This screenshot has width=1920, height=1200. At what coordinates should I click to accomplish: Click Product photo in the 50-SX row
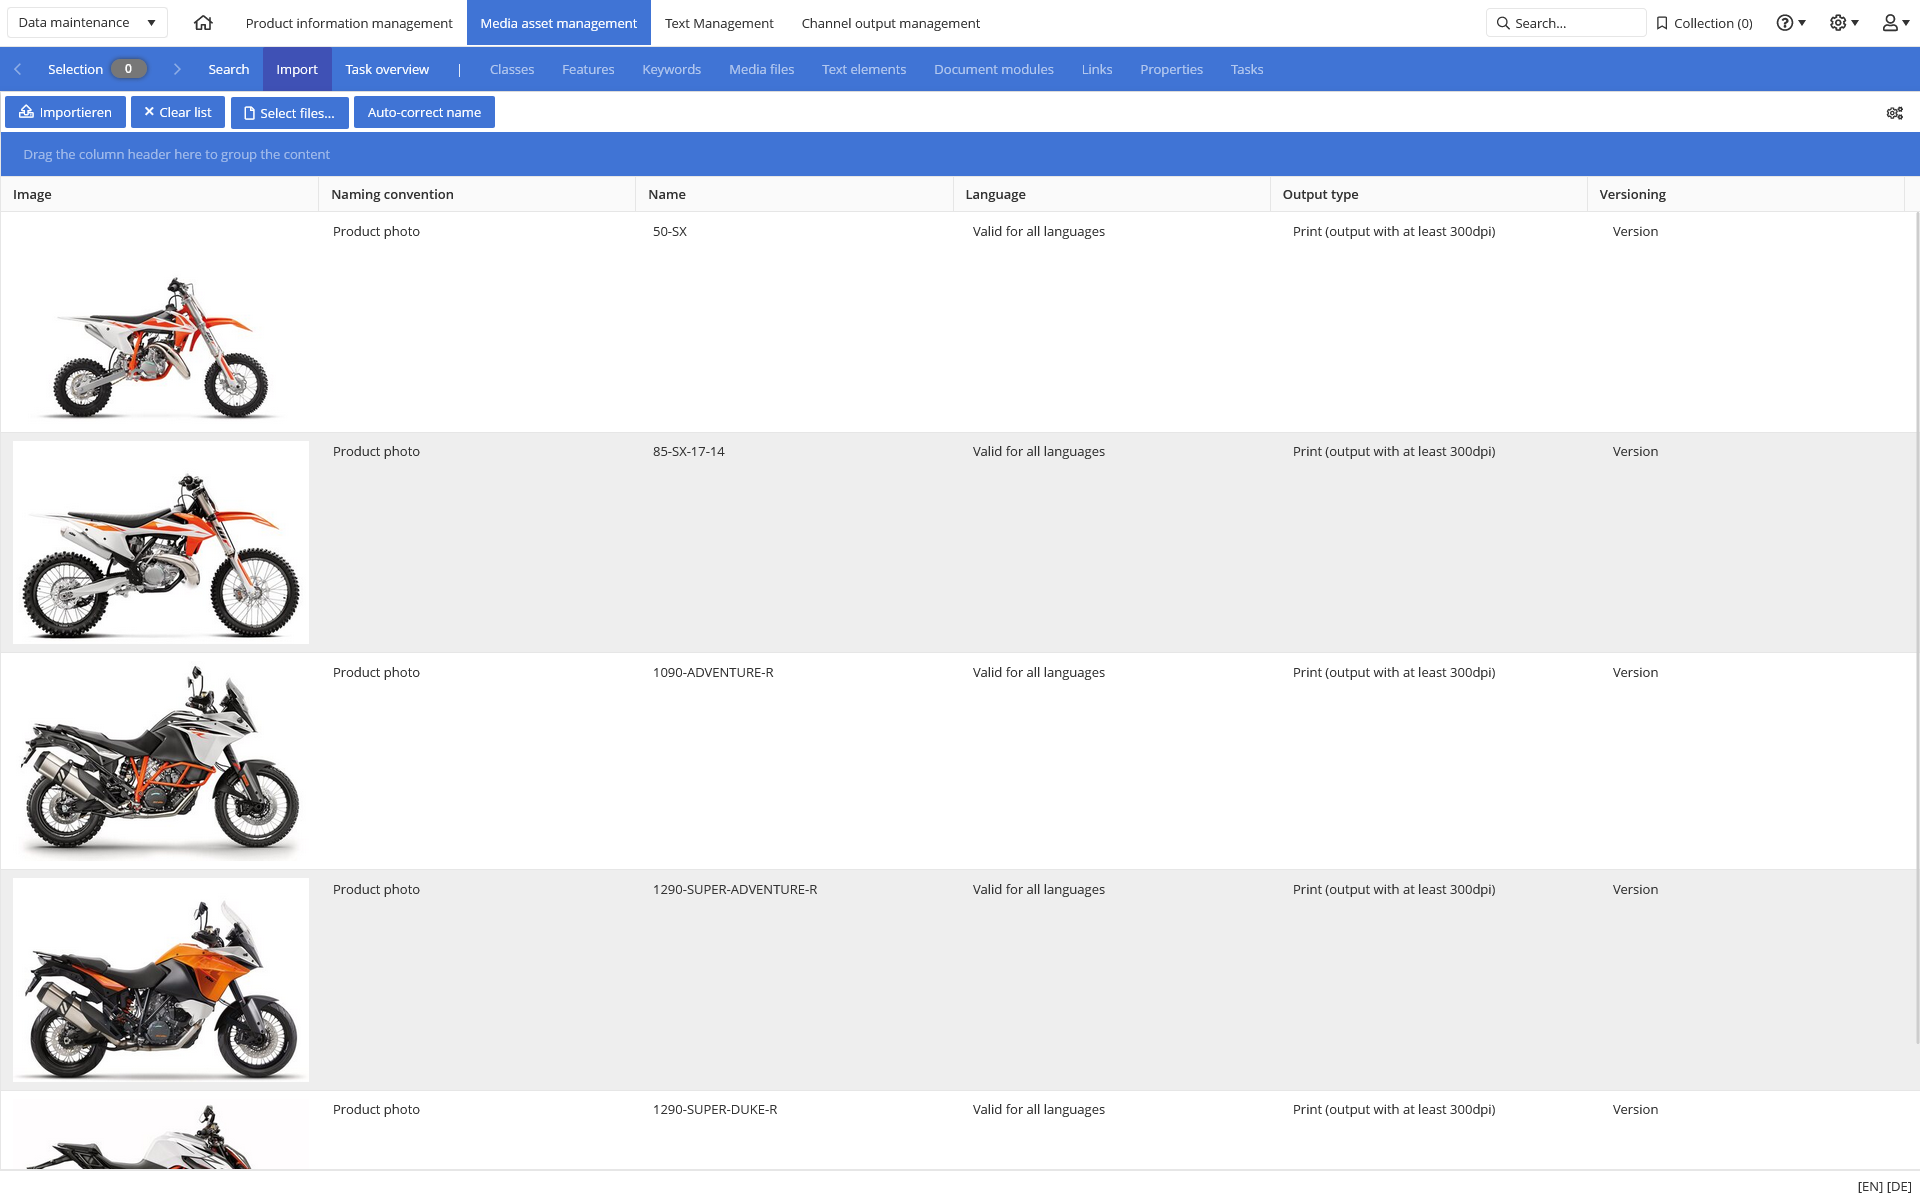tap(376, 231)
